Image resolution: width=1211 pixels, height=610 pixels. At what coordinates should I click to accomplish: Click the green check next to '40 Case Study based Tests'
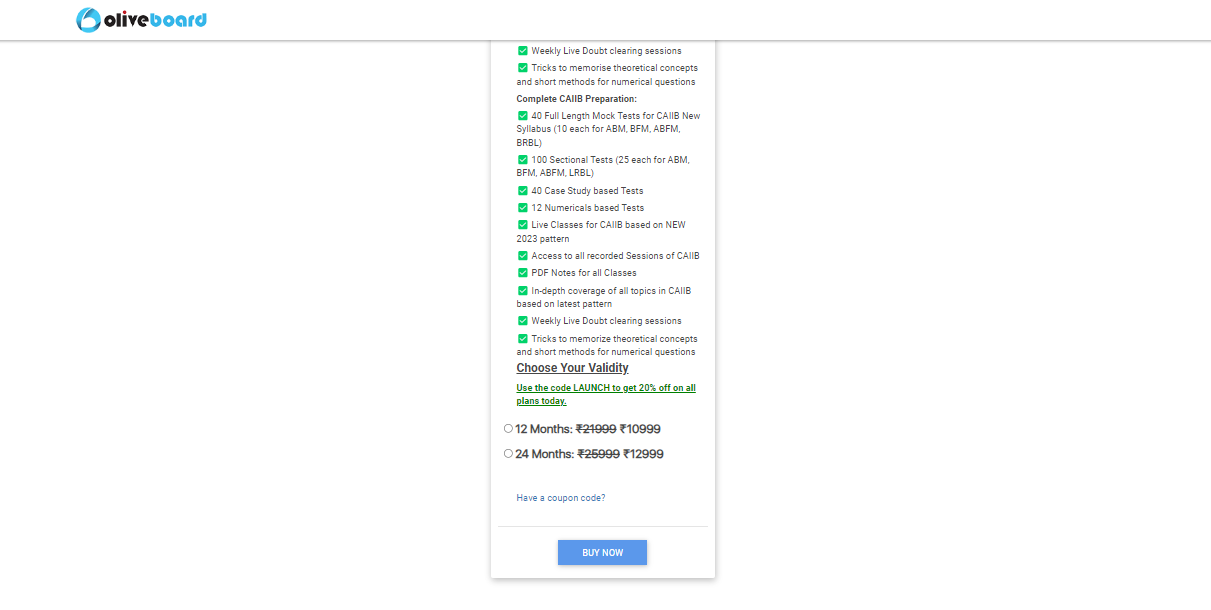[x=523, y=191]
